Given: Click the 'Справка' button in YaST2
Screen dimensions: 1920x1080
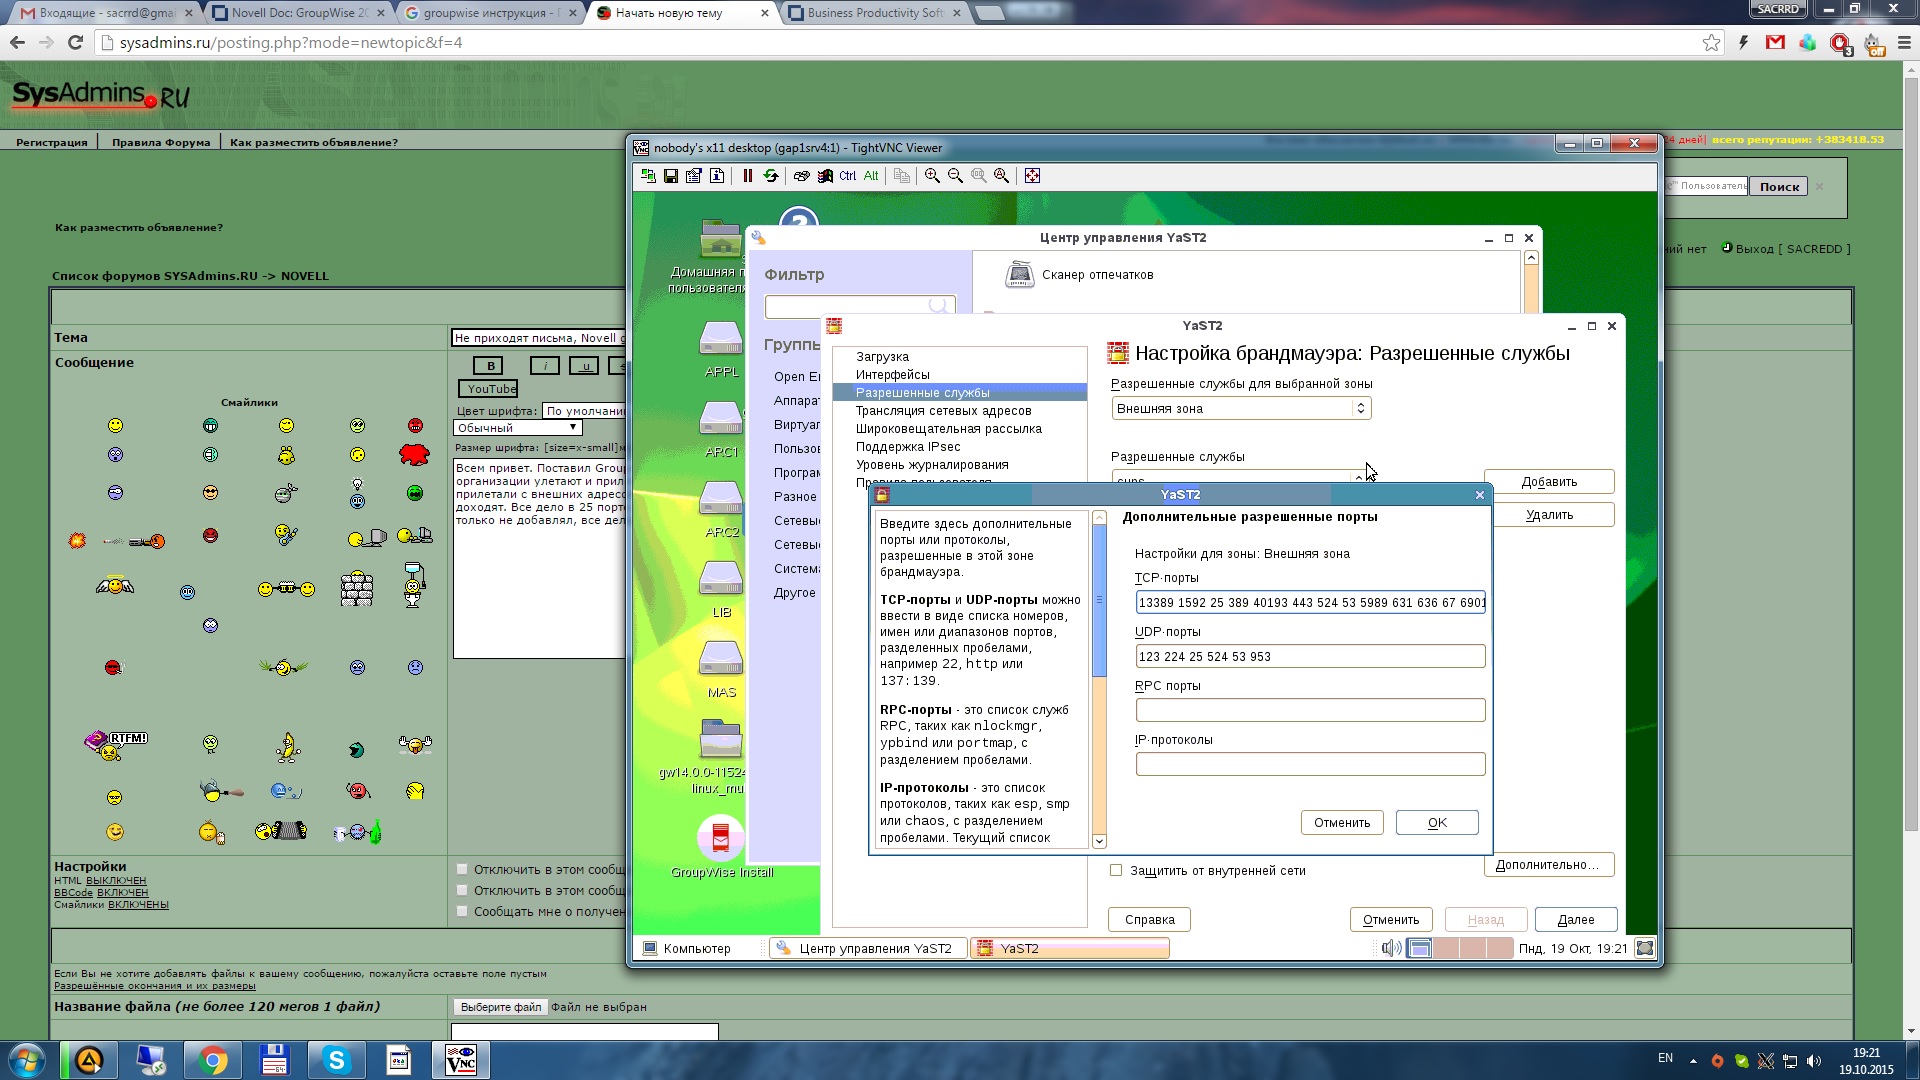Looking at the screenshot, I should click(1149, 920).
